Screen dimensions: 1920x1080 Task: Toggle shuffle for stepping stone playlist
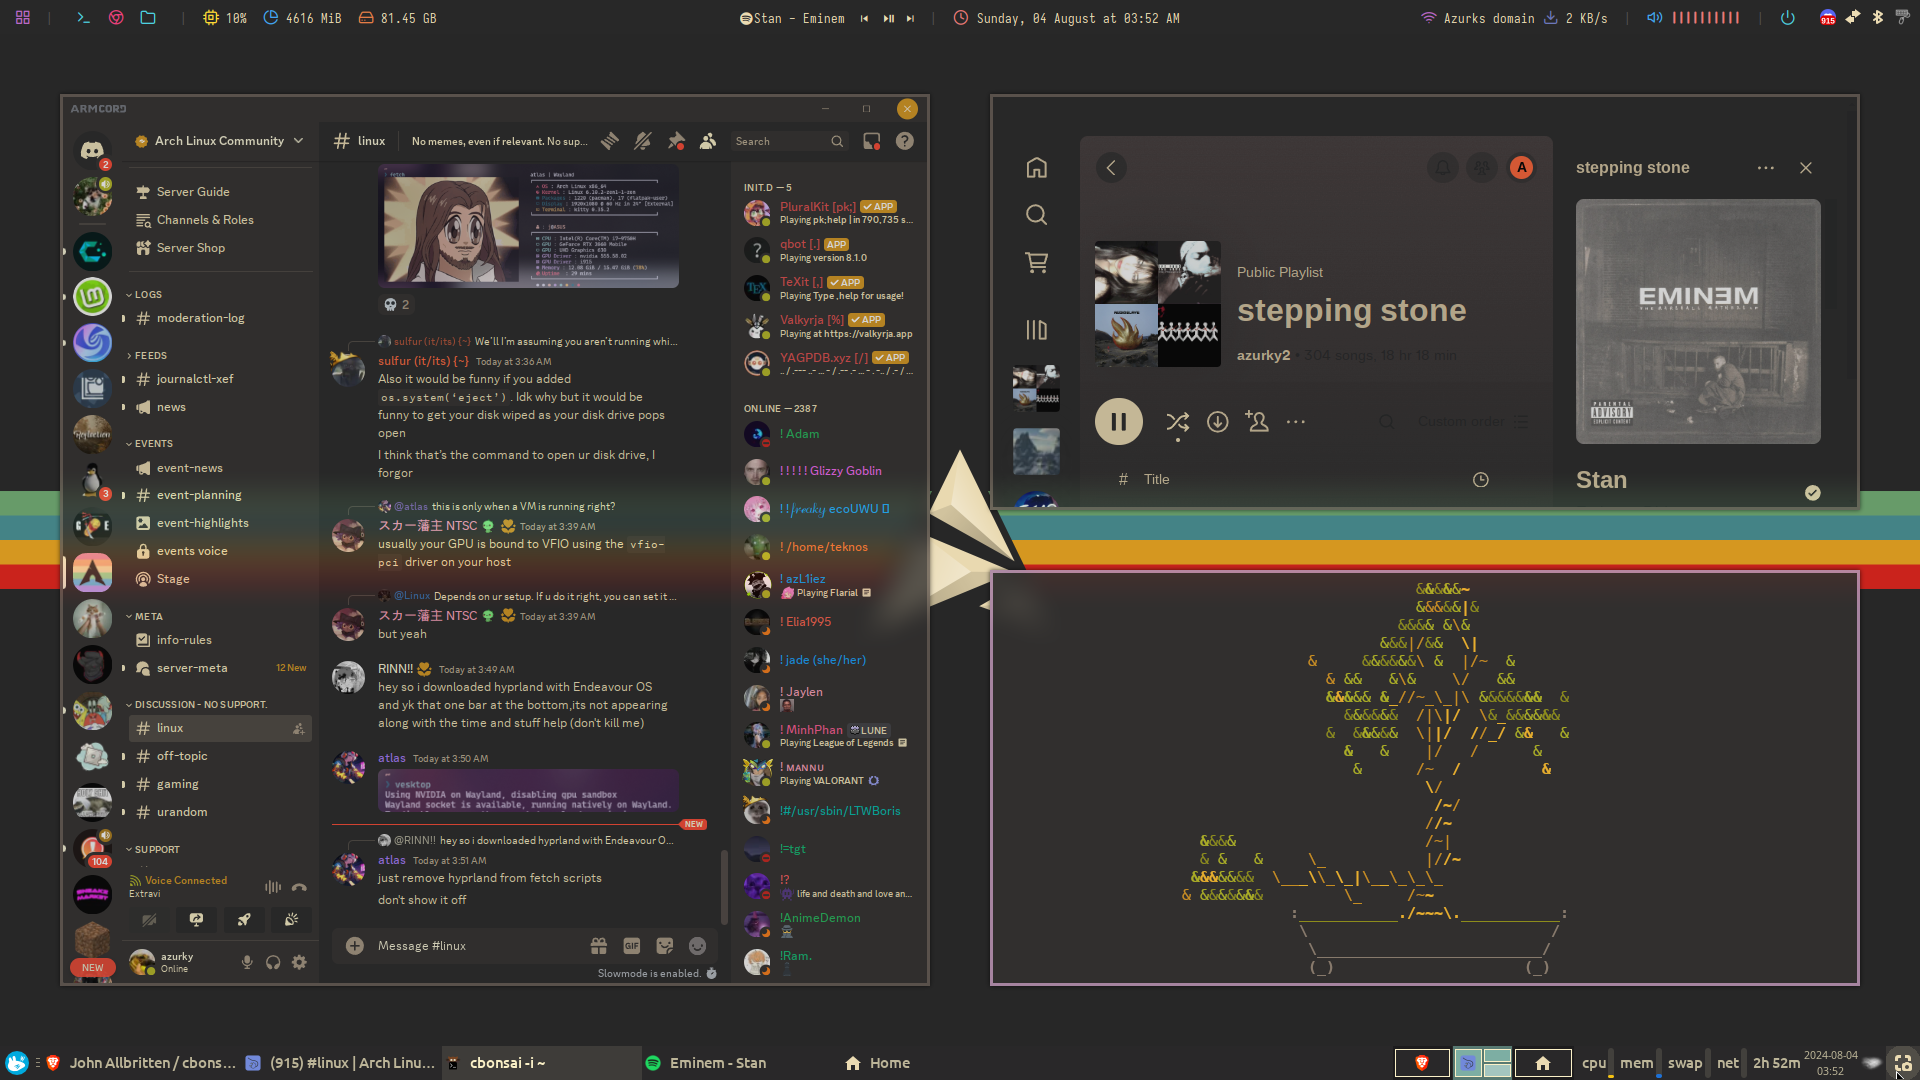[1177, 422]
